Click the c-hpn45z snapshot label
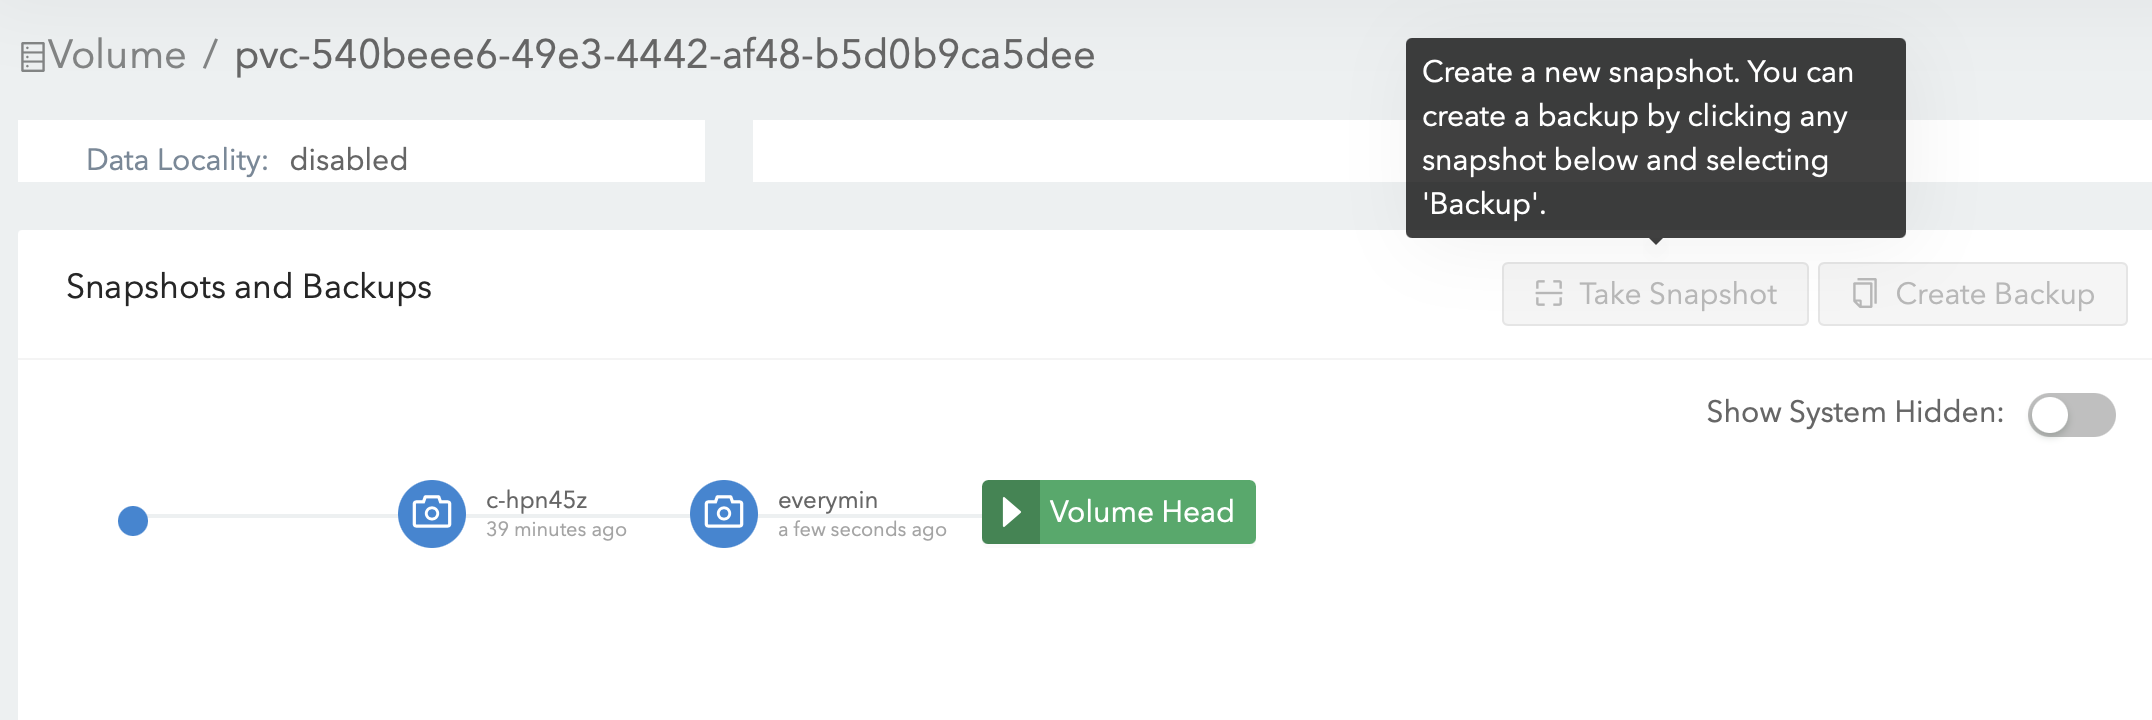This screenshot has height=720, width=2152. 538,500
